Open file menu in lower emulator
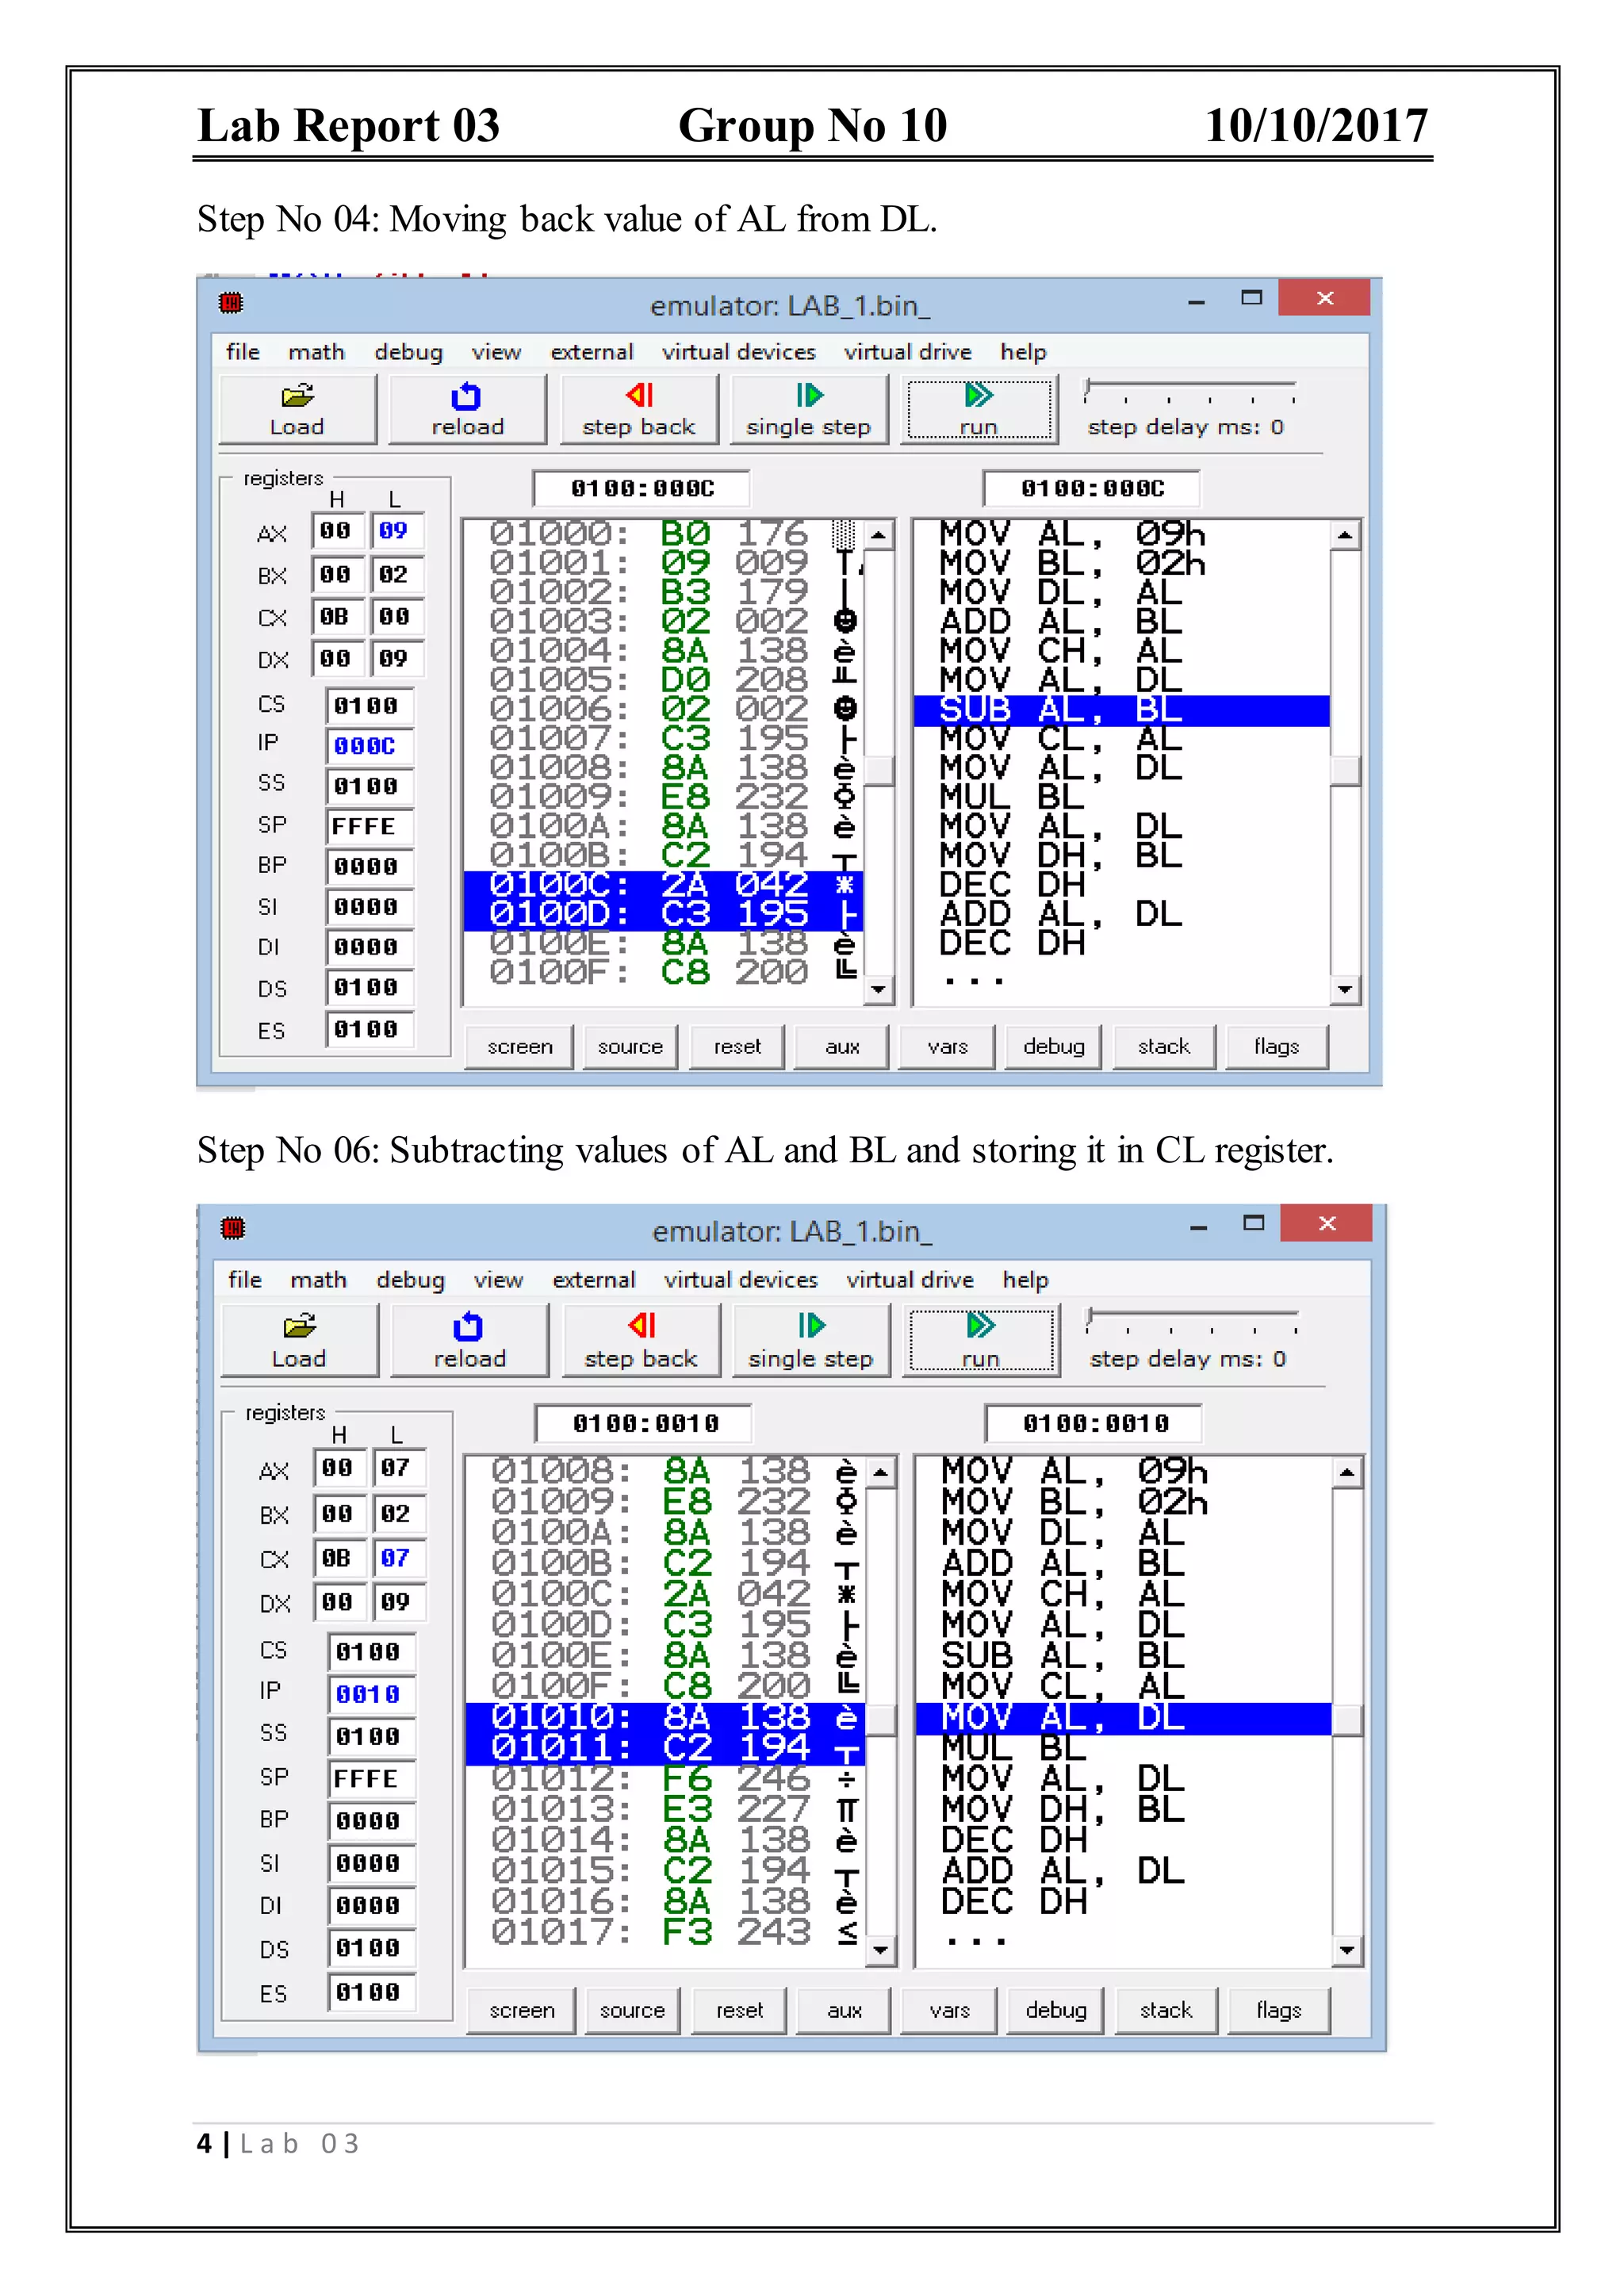 (x=245, y=1280)
